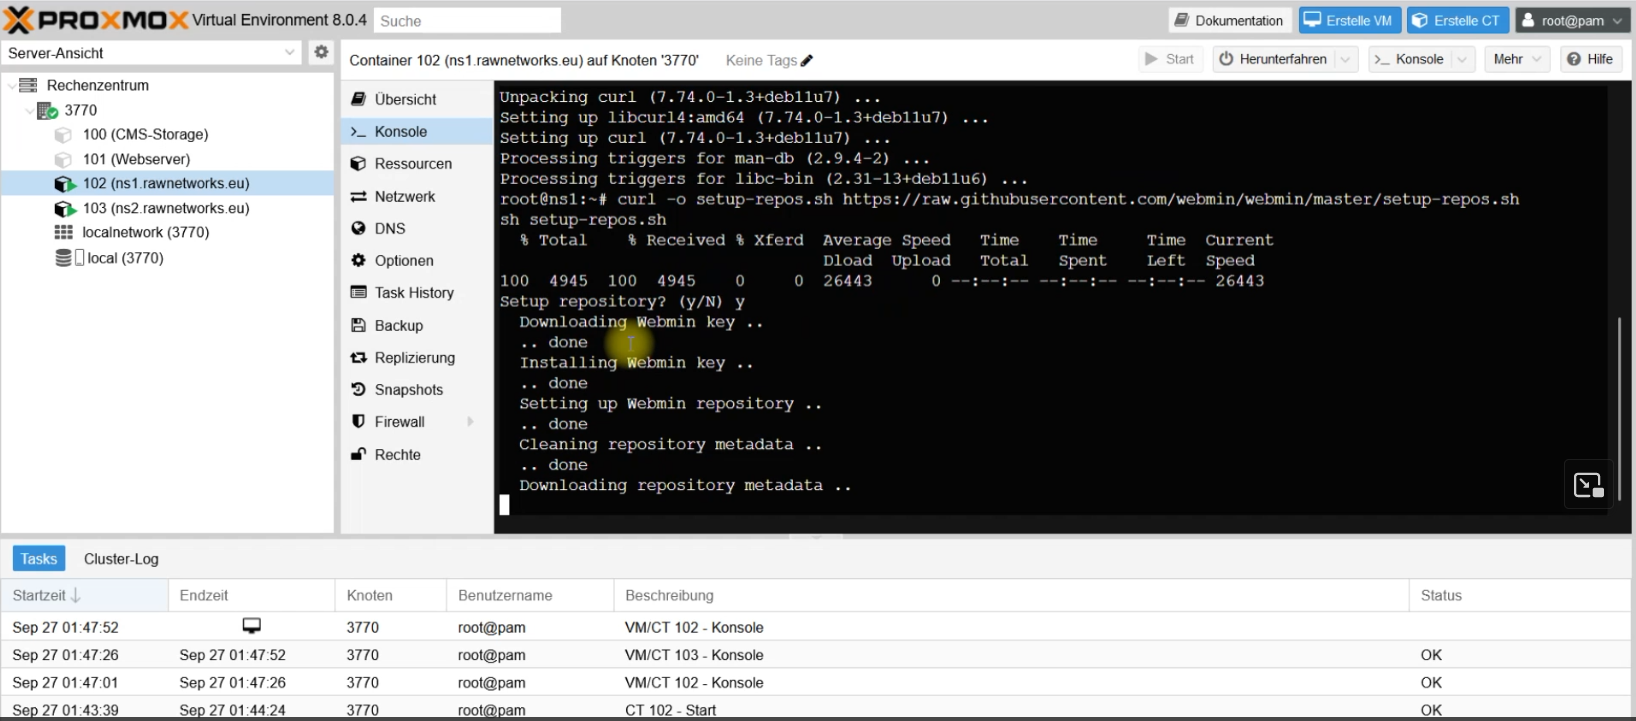Click the Proxmox logo

click(x=95, y=20)
